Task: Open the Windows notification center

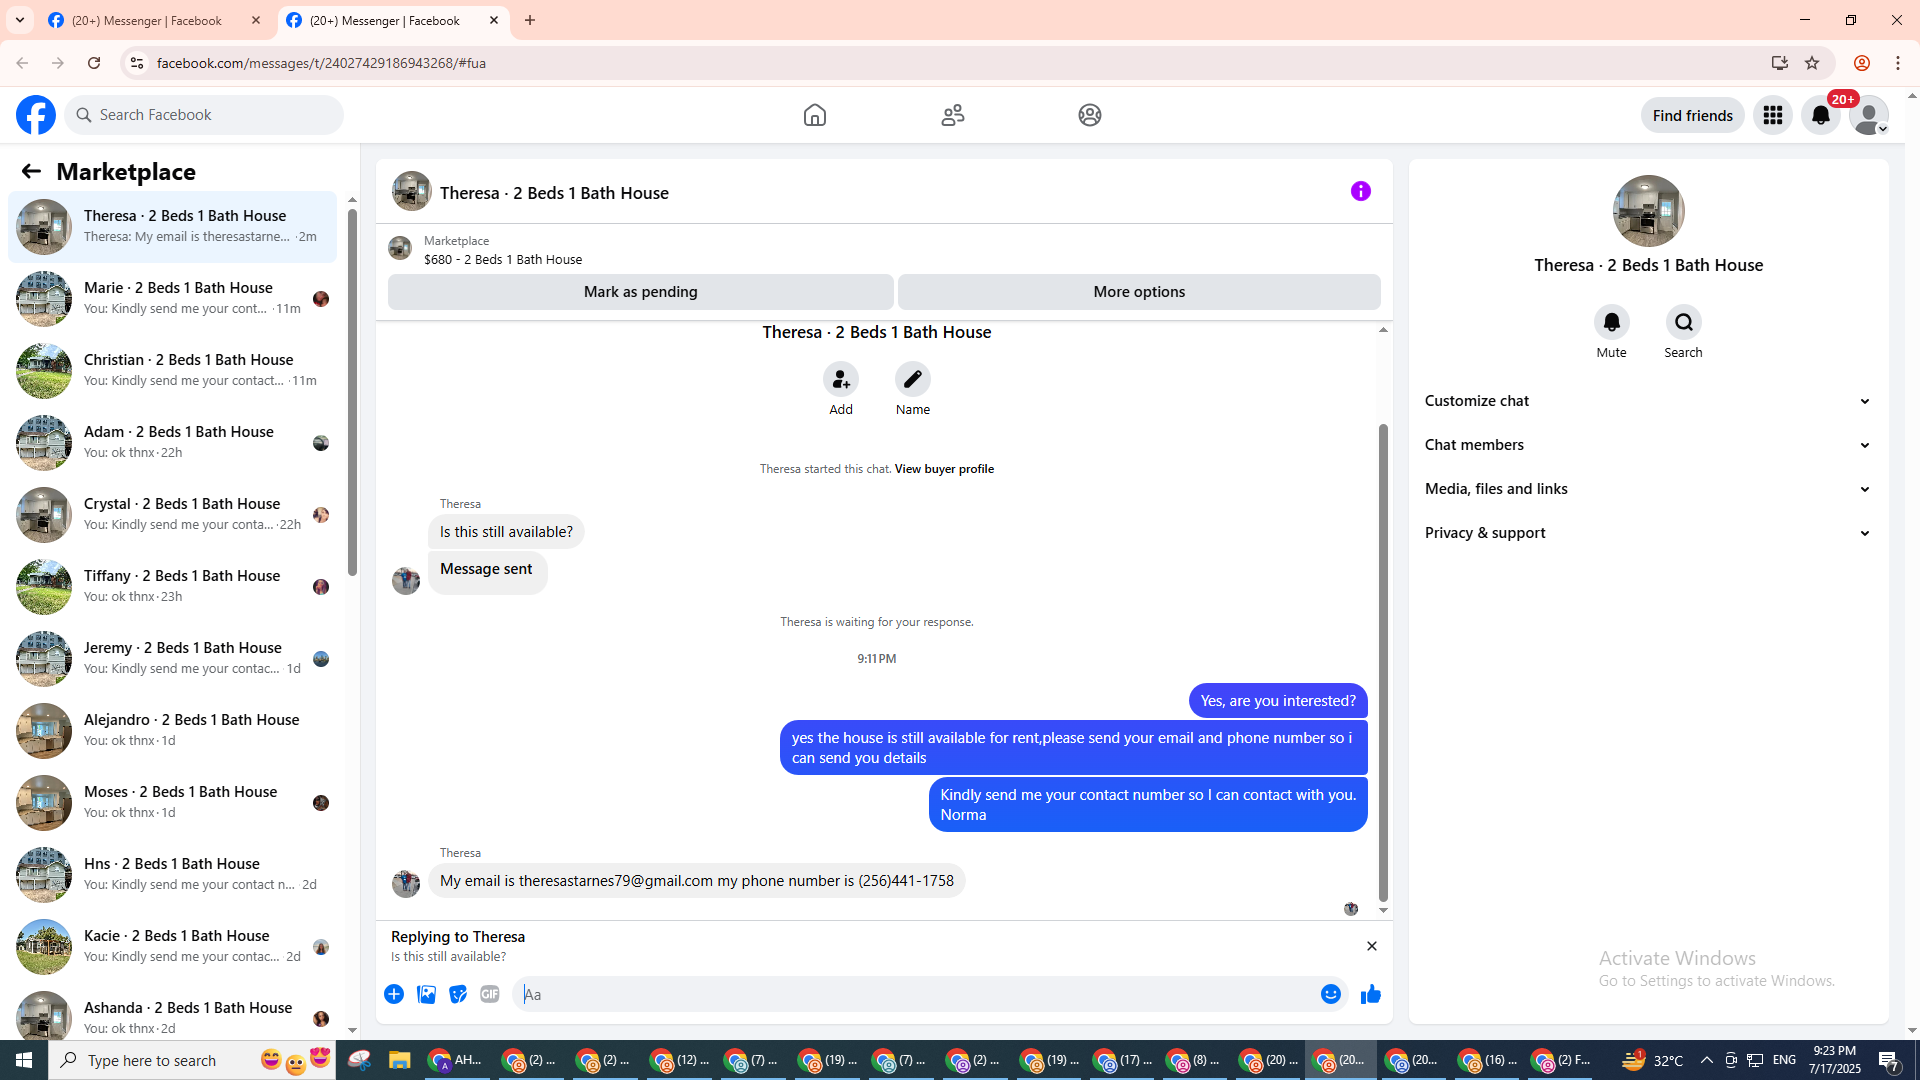Action: pos(1889,1060)
